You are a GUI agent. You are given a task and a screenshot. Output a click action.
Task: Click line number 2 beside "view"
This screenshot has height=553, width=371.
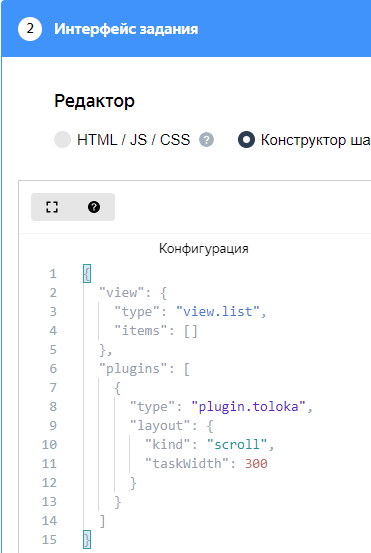point(53,293)
